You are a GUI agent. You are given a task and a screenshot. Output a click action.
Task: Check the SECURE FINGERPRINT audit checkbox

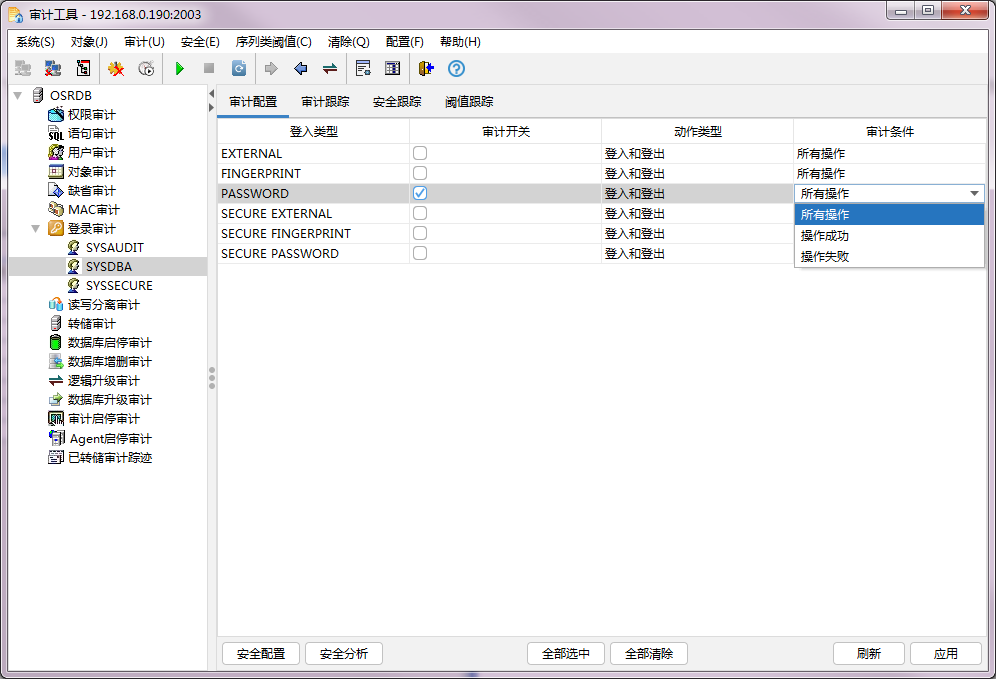tap(420, 233)
